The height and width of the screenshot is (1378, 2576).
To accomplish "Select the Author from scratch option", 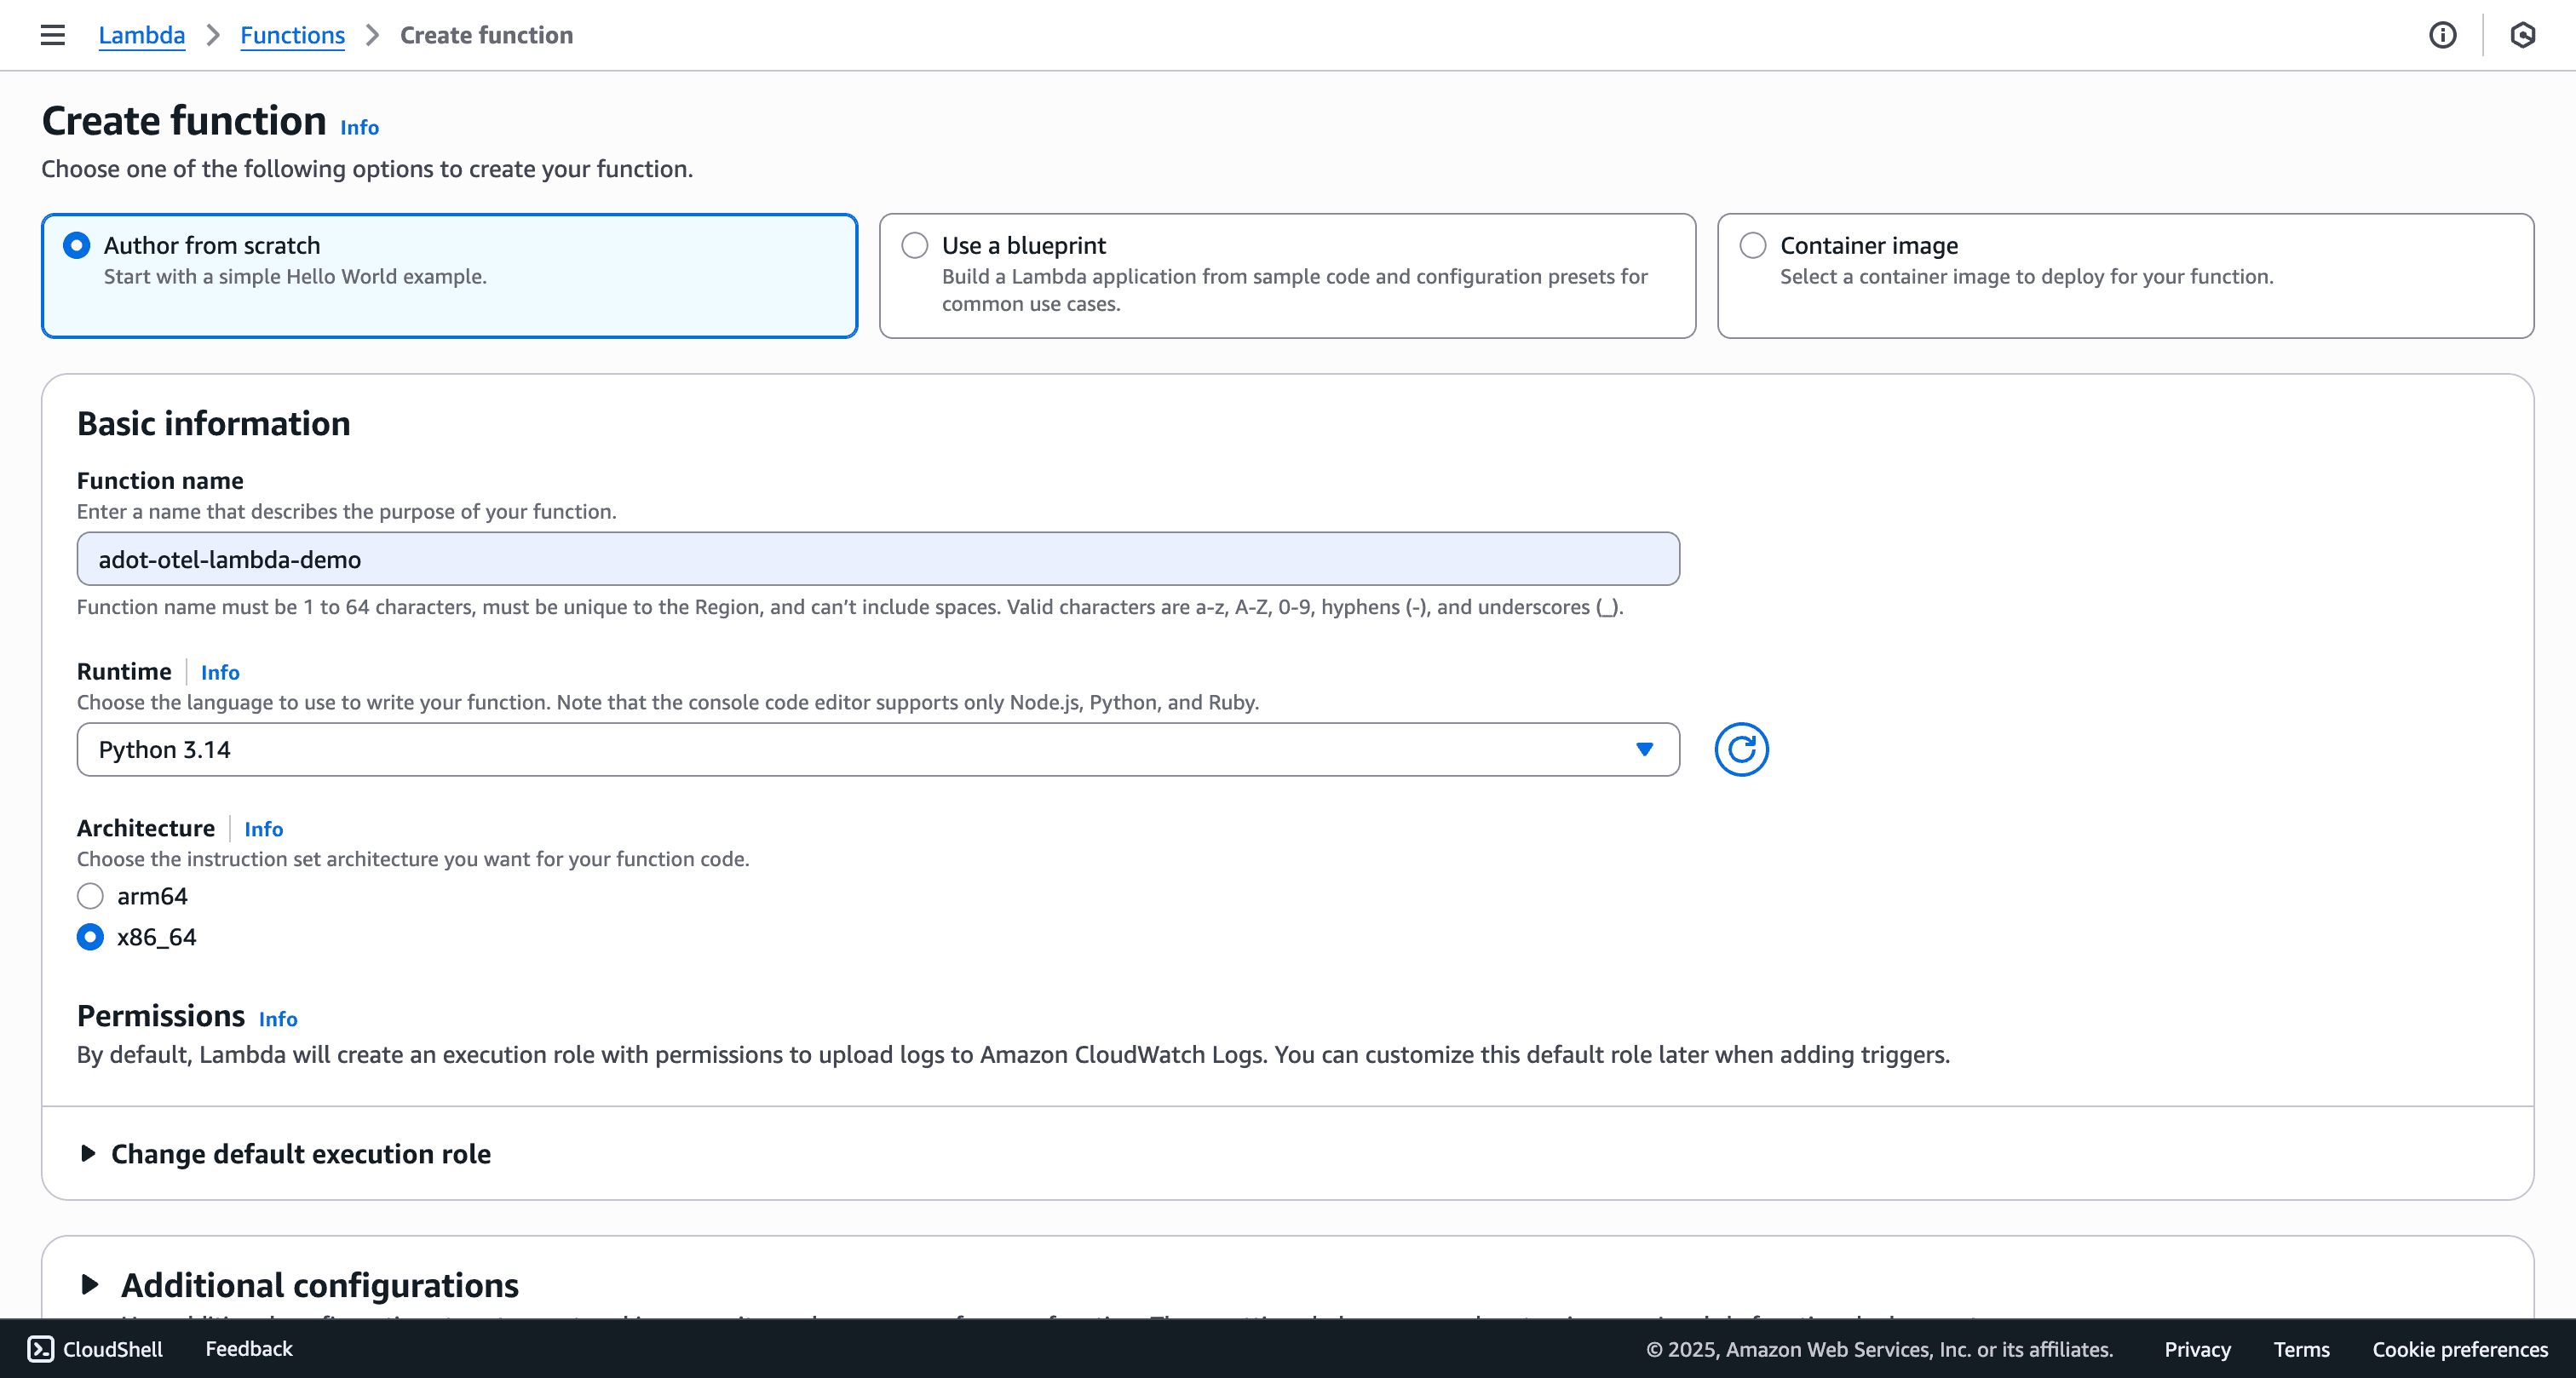I will 77,245.
